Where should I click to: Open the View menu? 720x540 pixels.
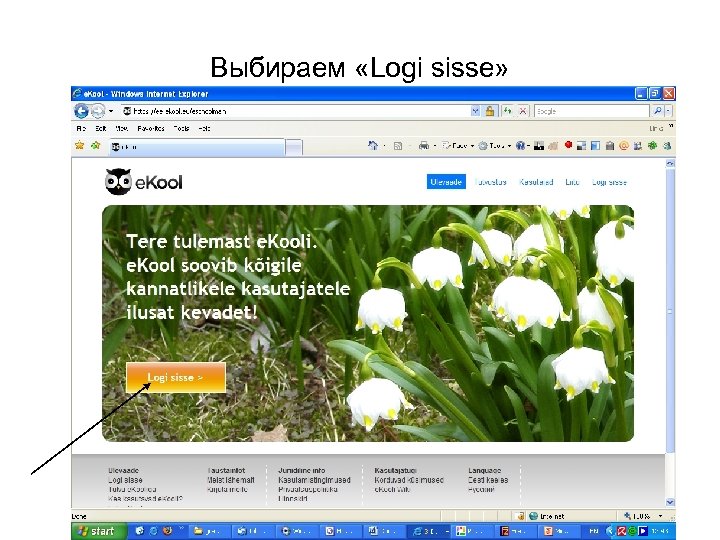click(122, 129)
